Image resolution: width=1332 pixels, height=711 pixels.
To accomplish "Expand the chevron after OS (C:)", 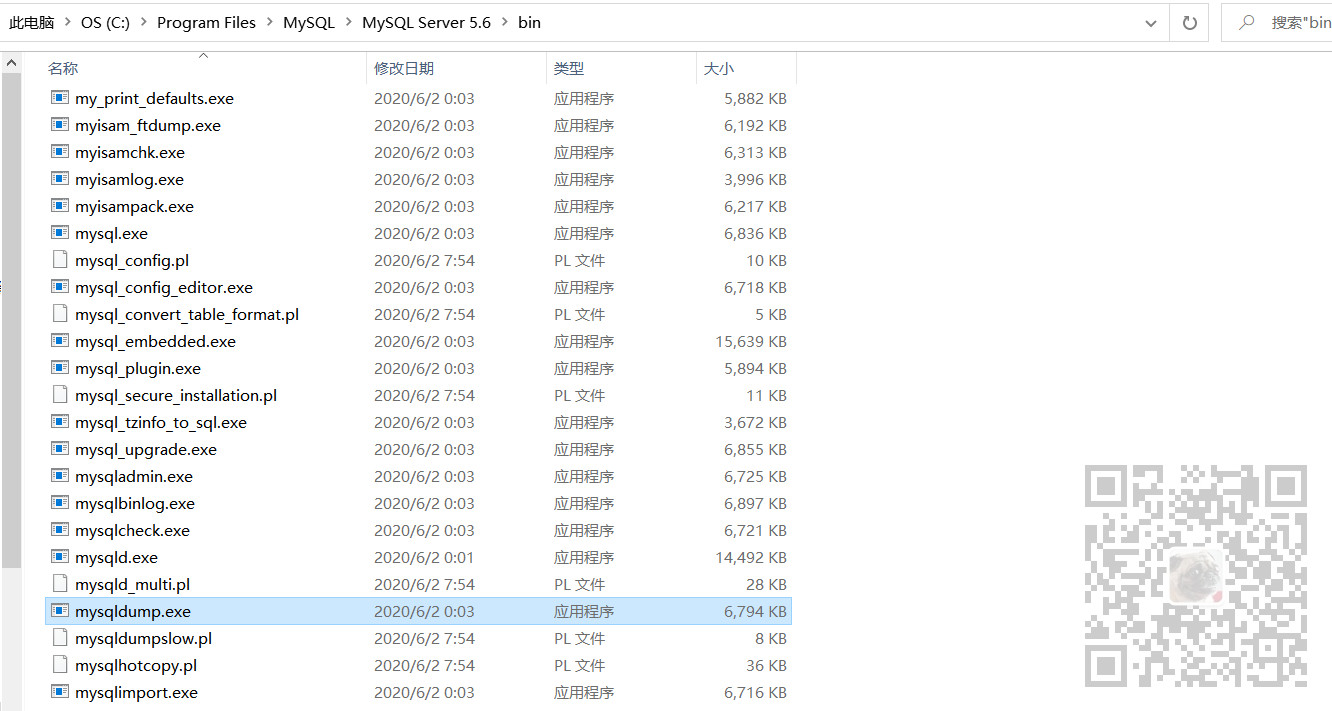I will tap(143, 22).
